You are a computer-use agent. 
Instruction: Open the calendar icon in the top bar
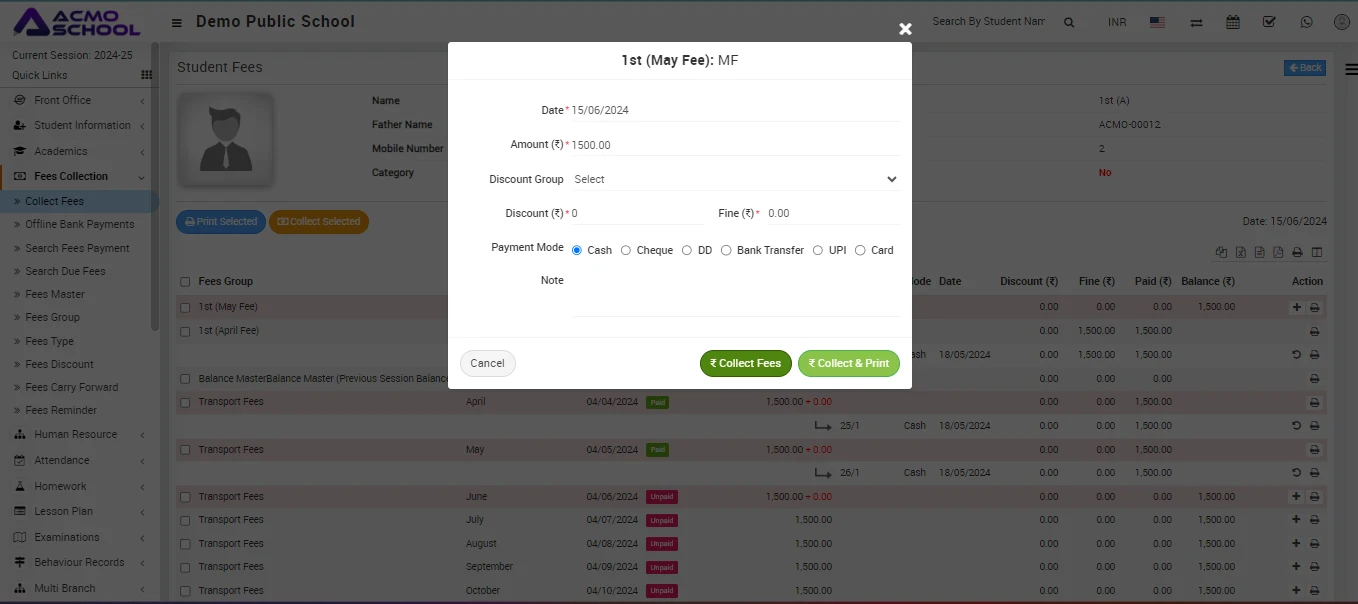tap(1233, 22)
